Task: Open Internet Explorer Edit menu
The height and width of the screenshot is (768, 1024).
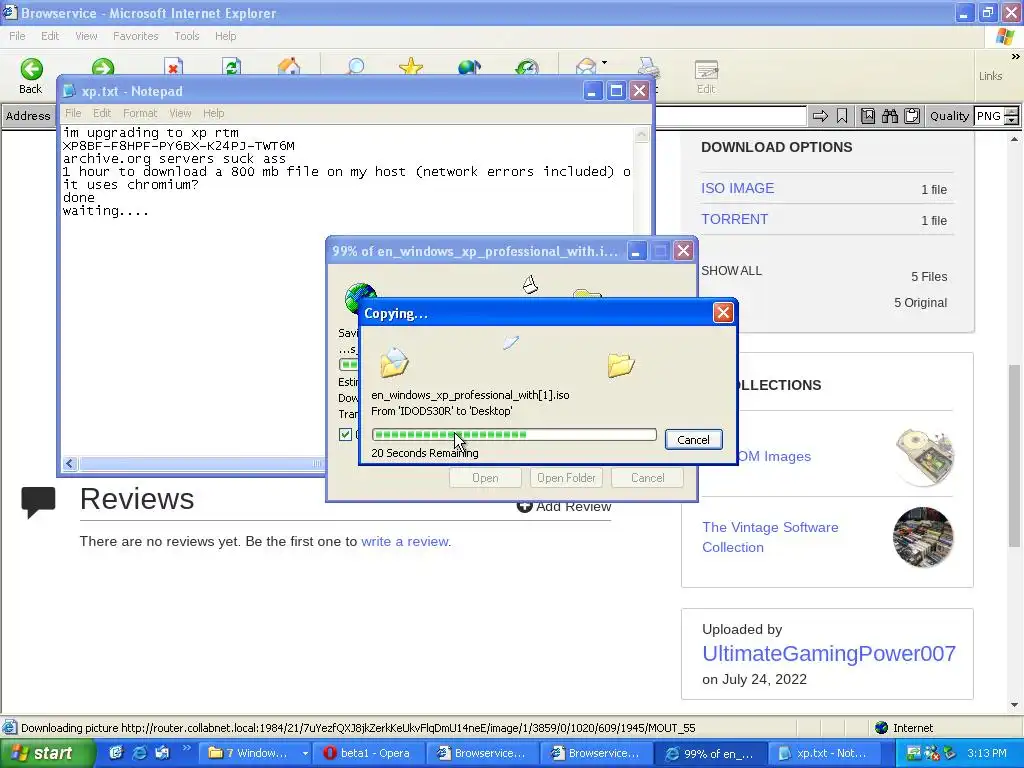Action: pos(50,36)
